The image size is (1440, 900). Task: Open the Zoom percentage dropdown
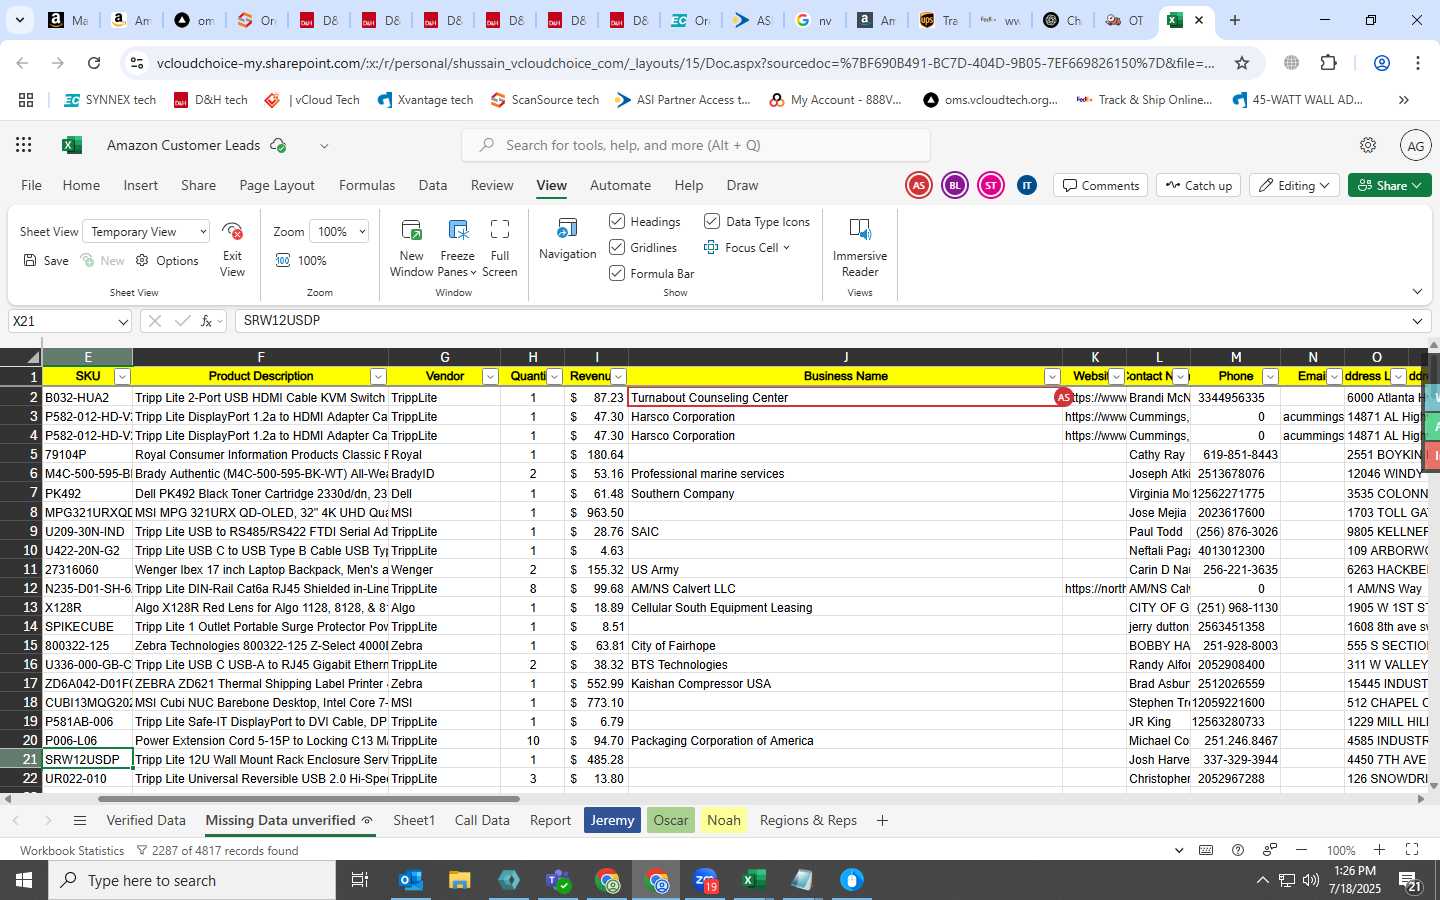tap(339, 232)
